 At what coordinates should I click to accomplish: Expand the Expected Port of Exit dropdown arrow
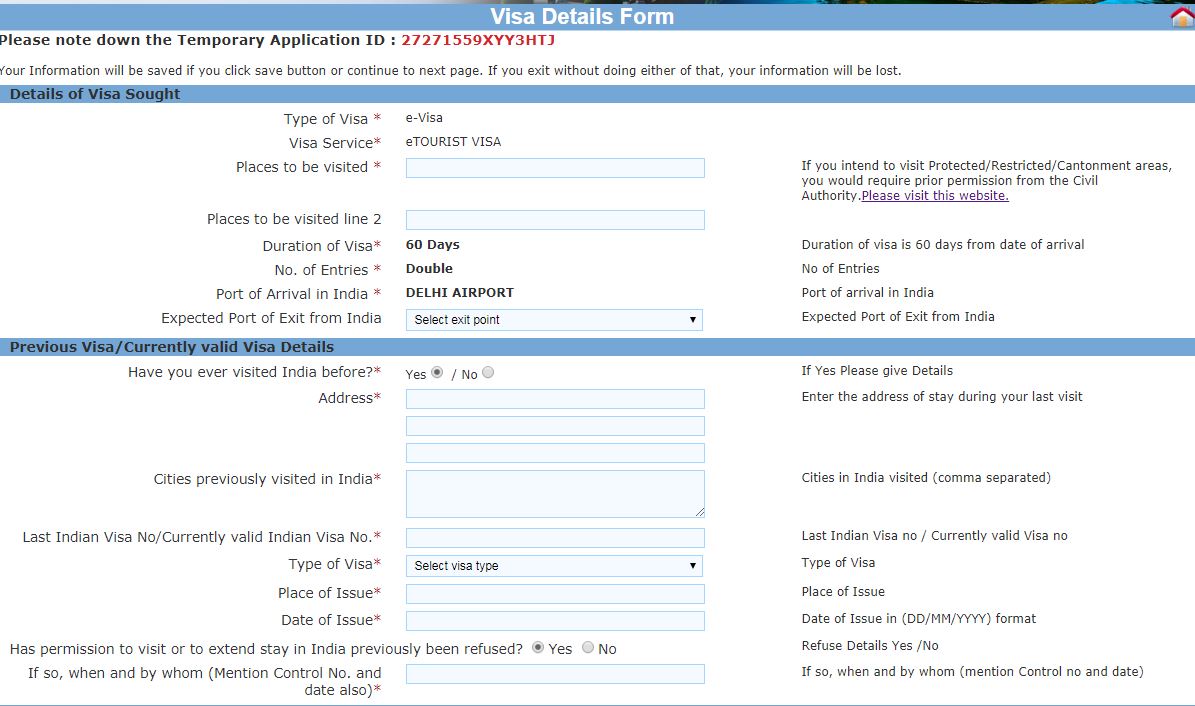pyautogui.click(x=694, y=318)
